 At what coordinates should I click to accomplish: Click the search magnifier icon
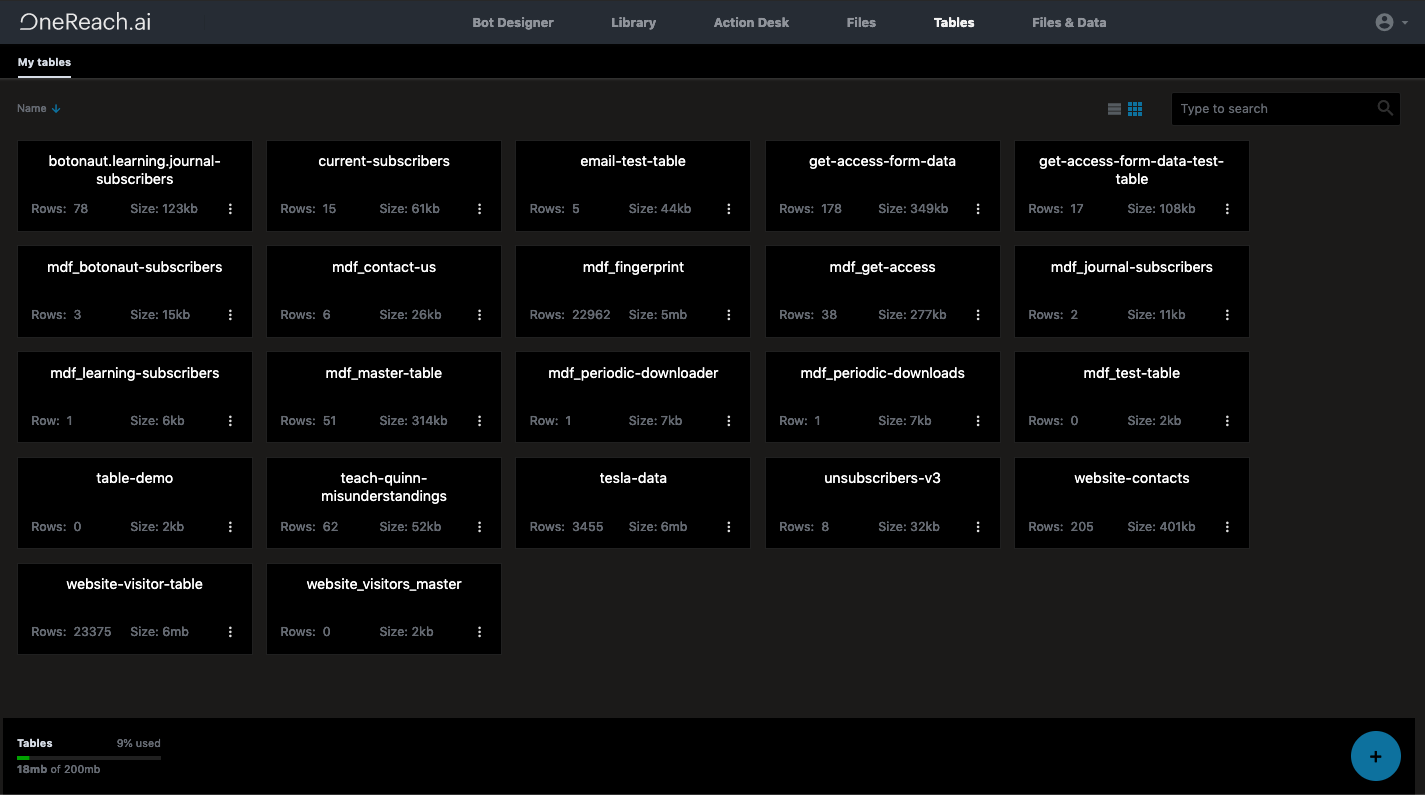tap(1385, 108)
